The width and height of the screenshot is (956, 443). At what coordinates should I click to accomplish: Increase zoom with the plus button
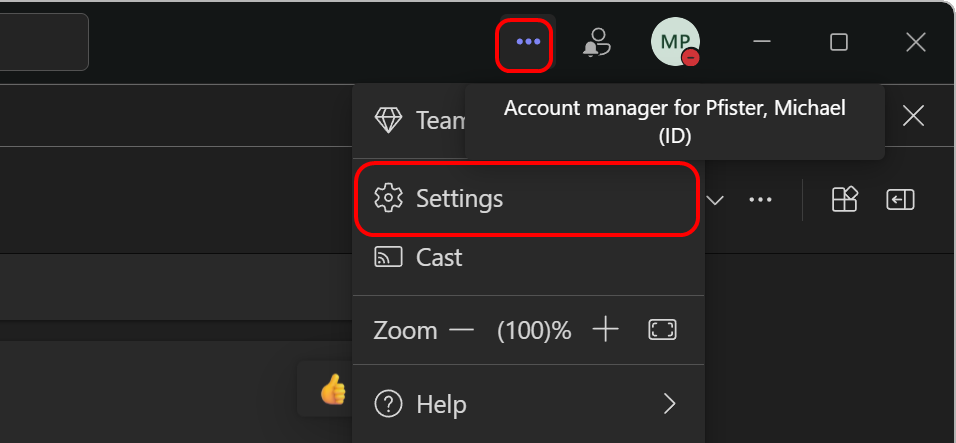tap(605, 330)
